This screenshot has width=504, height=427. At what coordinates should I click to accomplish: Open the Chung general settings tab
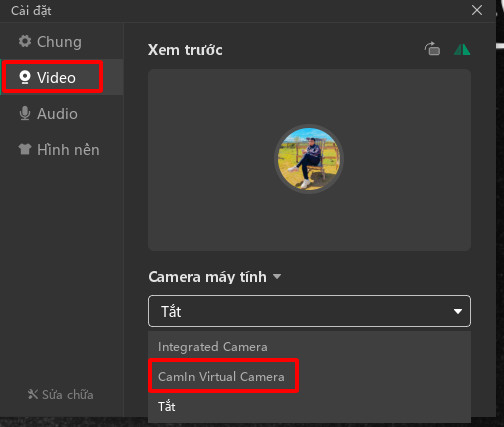(62, 42)
